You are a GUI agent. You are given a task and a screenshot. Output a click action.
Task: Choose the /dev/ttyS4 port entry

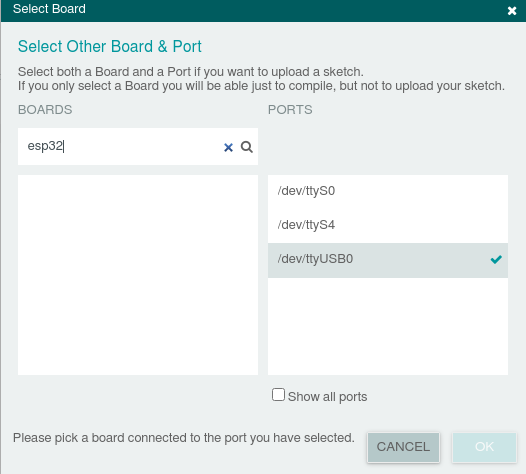(x=388, y=225)
